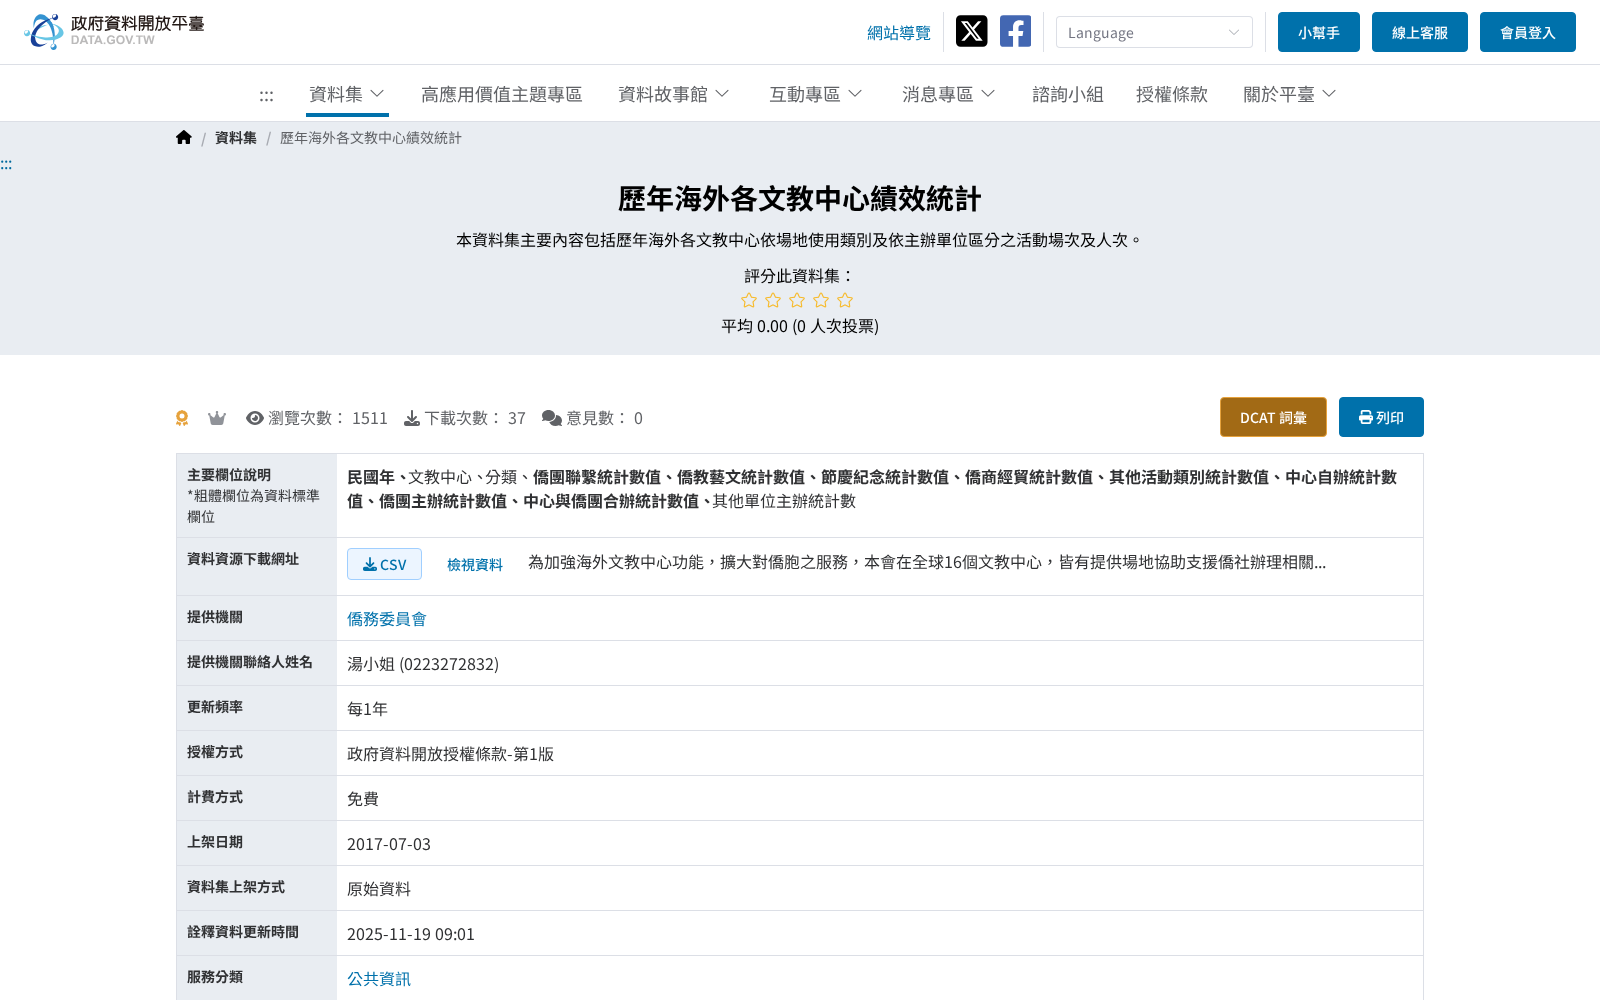Click the value 原始資料
This screenshot has width=1600, height=1000.
pyautogui.click(x=379, y=889)
